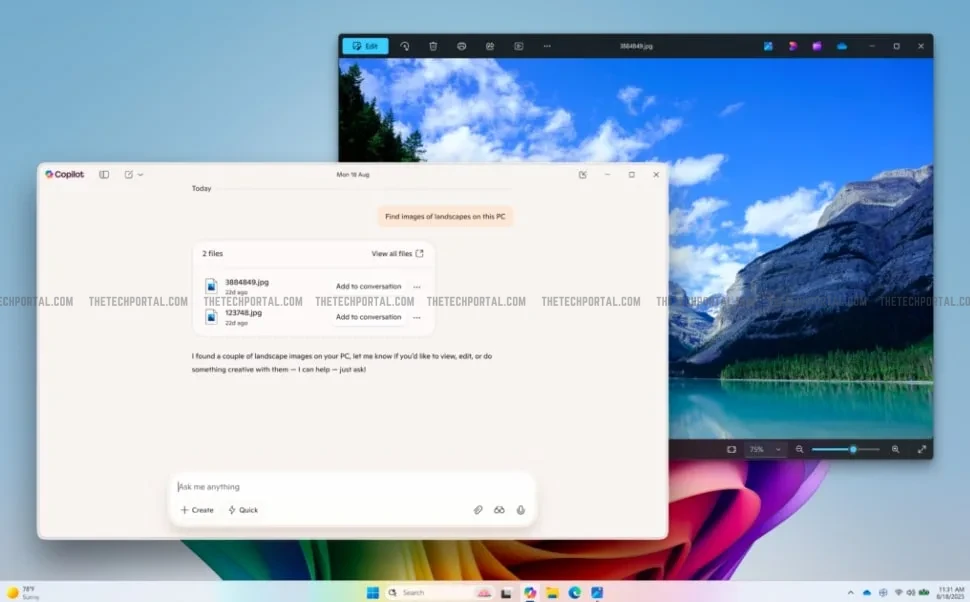
Task: Toggle the Copilot sidebar panel
Action: pos(104,174)
